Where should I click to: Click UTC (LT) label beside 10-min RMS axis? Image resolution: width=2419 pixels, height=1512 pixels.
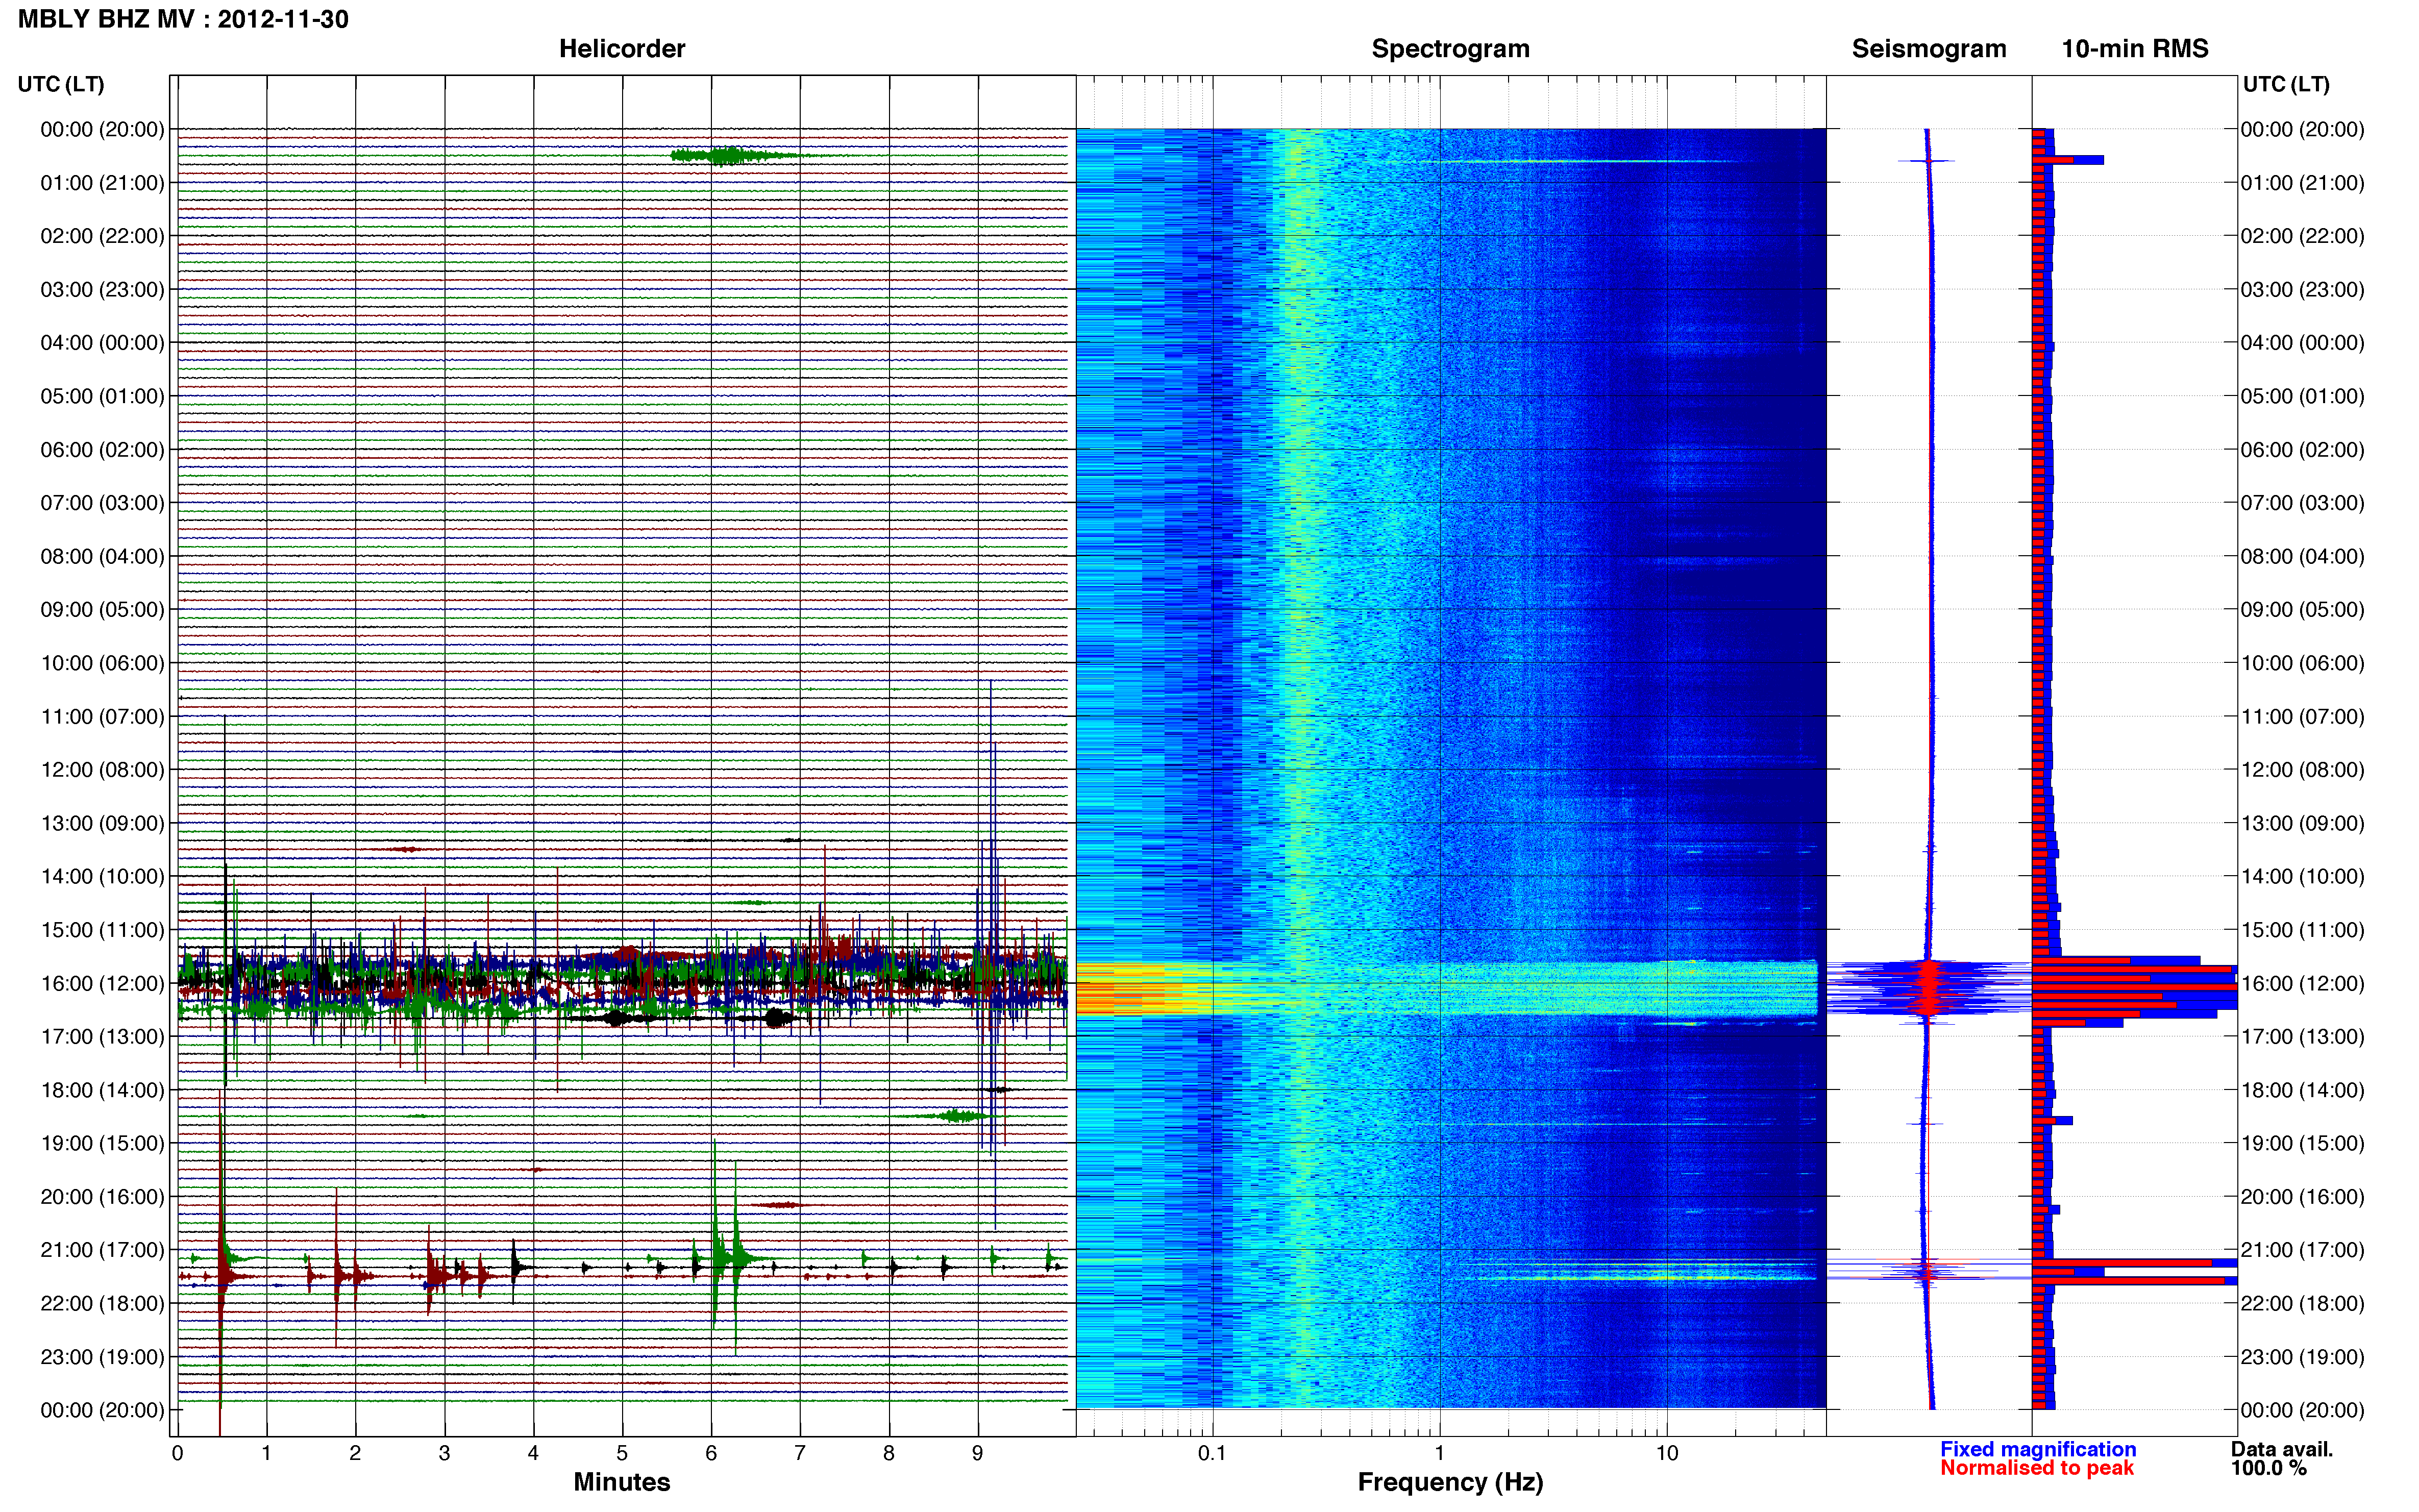click(x=2285, y=84)
